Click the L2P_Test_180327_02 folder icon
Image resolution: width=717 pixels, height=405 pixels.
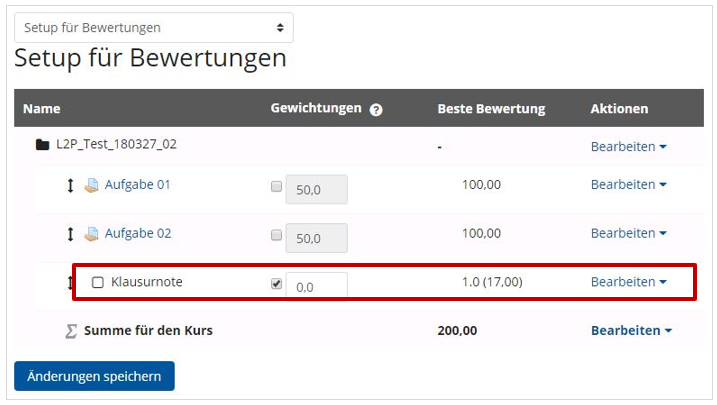point(43,145)
